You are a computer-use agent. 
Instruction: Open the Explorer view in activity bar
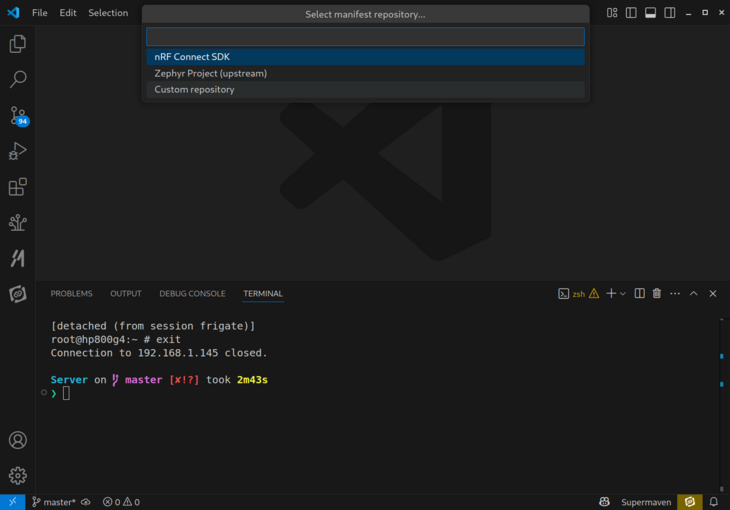tap(18, 44)
